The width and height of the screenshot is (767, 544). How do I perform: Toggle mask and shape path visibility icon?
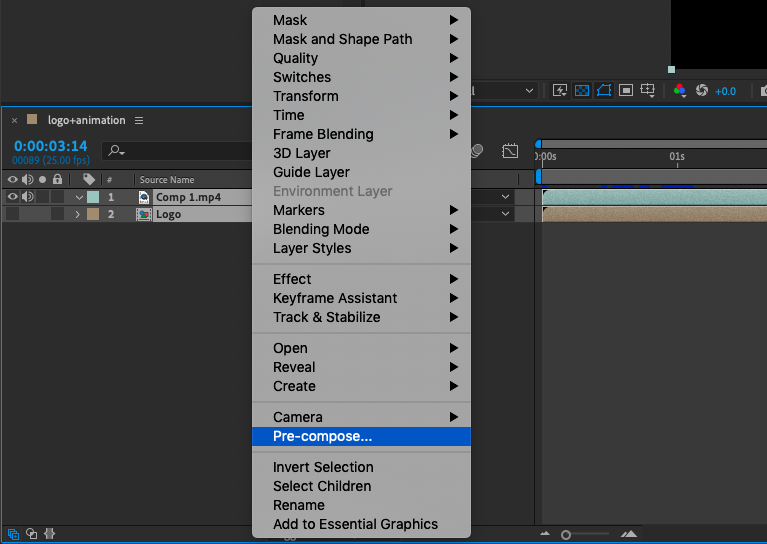pyautogui.click(x=604, y=90)
